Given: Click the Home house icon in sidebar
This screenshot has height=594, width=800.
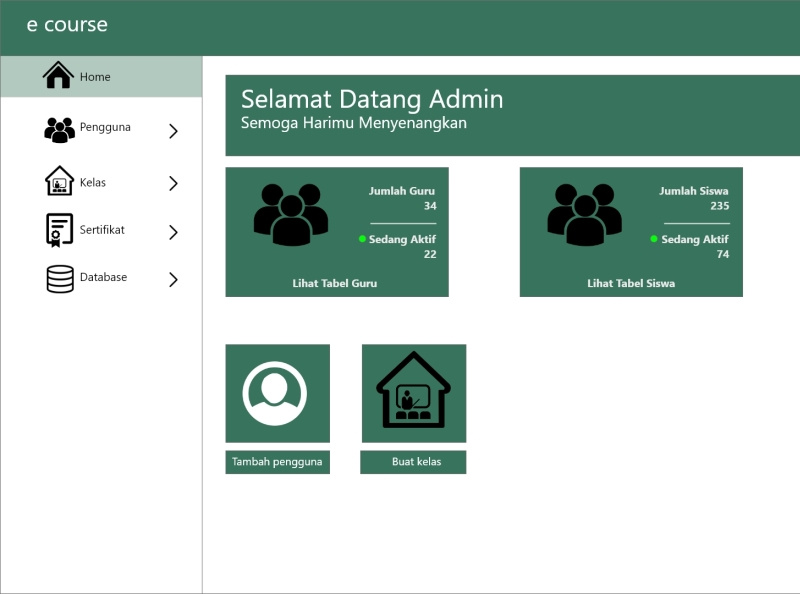Looking at the screenshot, I should pos(58,76).
